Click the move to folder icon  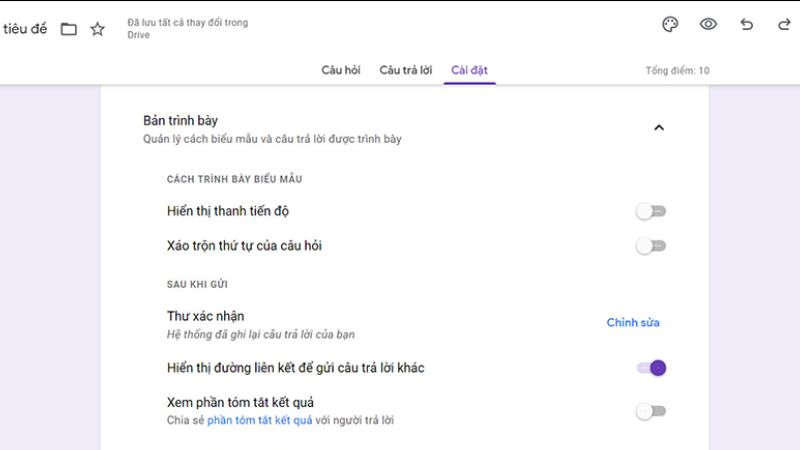tap(68, 29)
